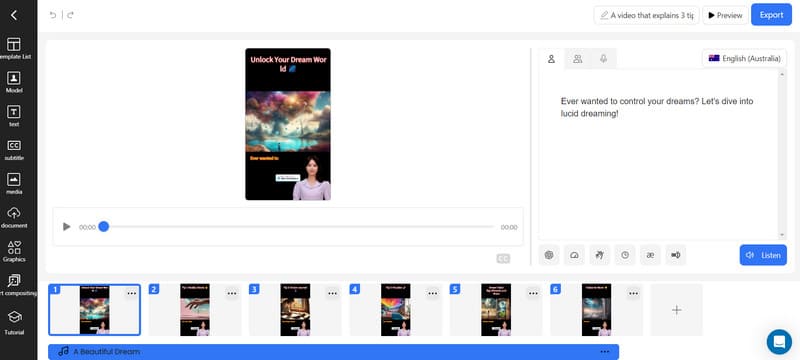This screenshot has height=360, width=800.
Task: Click the Listen button
Action: click(x=763, y=255)
